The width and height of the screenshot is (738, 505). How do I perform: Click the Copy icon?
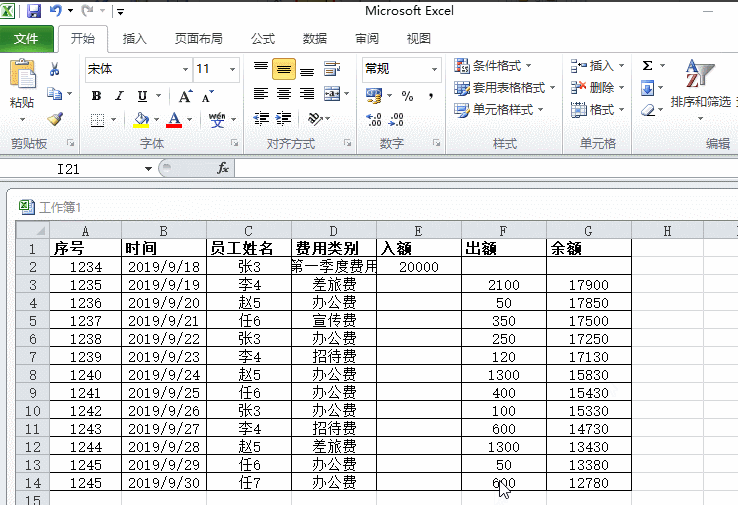[x=55, y=94]
